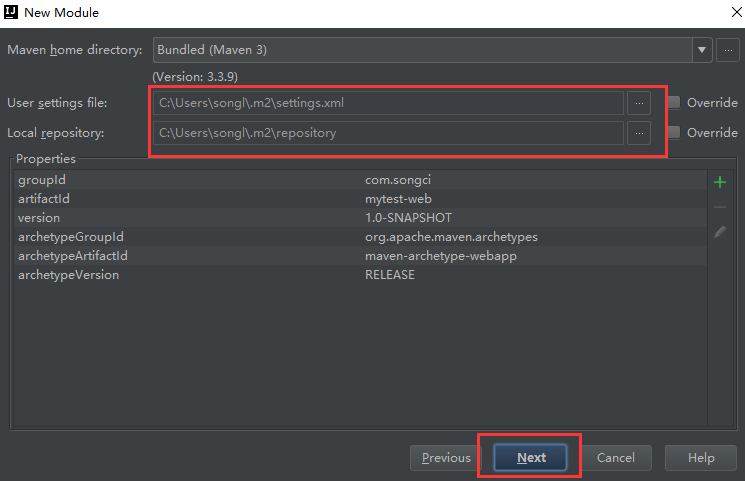
Task: Click the IntelliJ logo in title bar
Action: (x=10, y=12)
